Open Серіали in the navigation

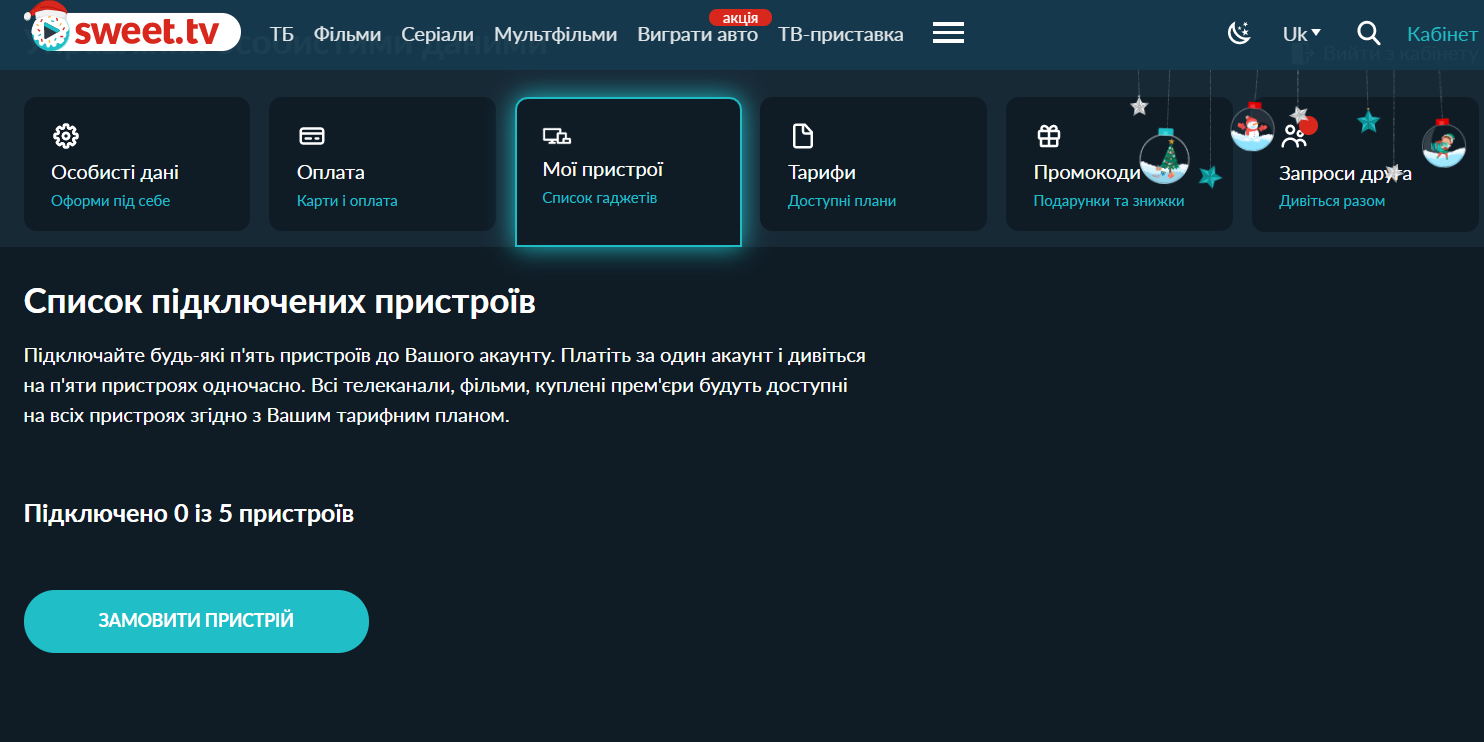pos(437,34)
